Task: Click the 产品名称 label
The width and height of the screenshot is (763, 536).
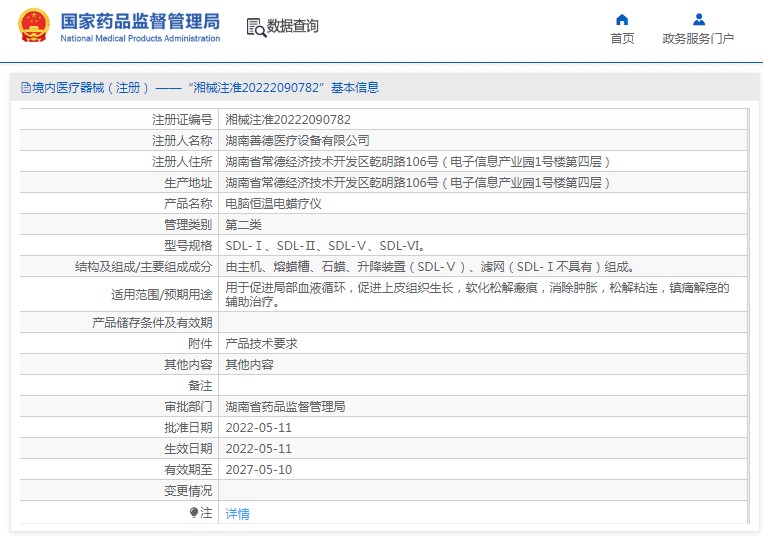Action: 188,203
